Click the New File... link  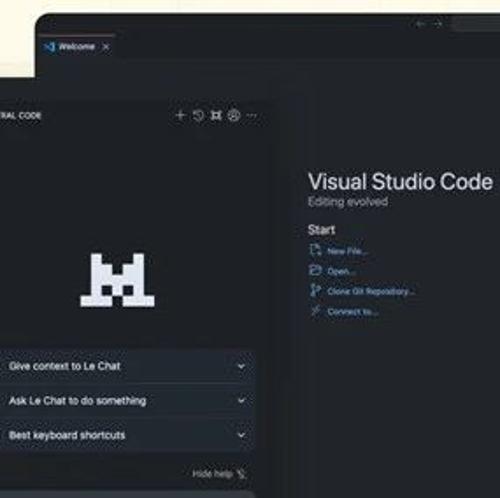coord(348,251)
